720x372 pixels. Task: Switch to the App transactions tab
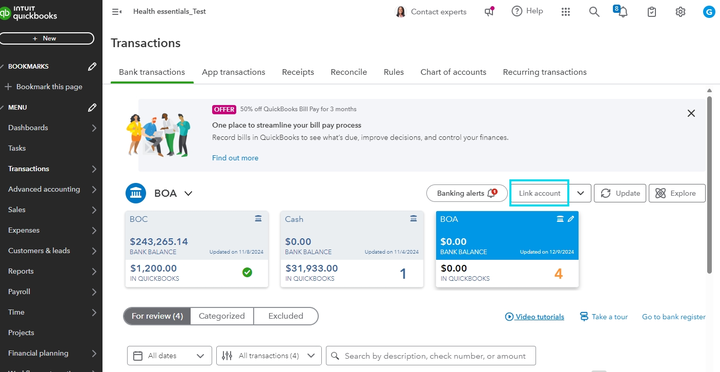pos(233,72)
